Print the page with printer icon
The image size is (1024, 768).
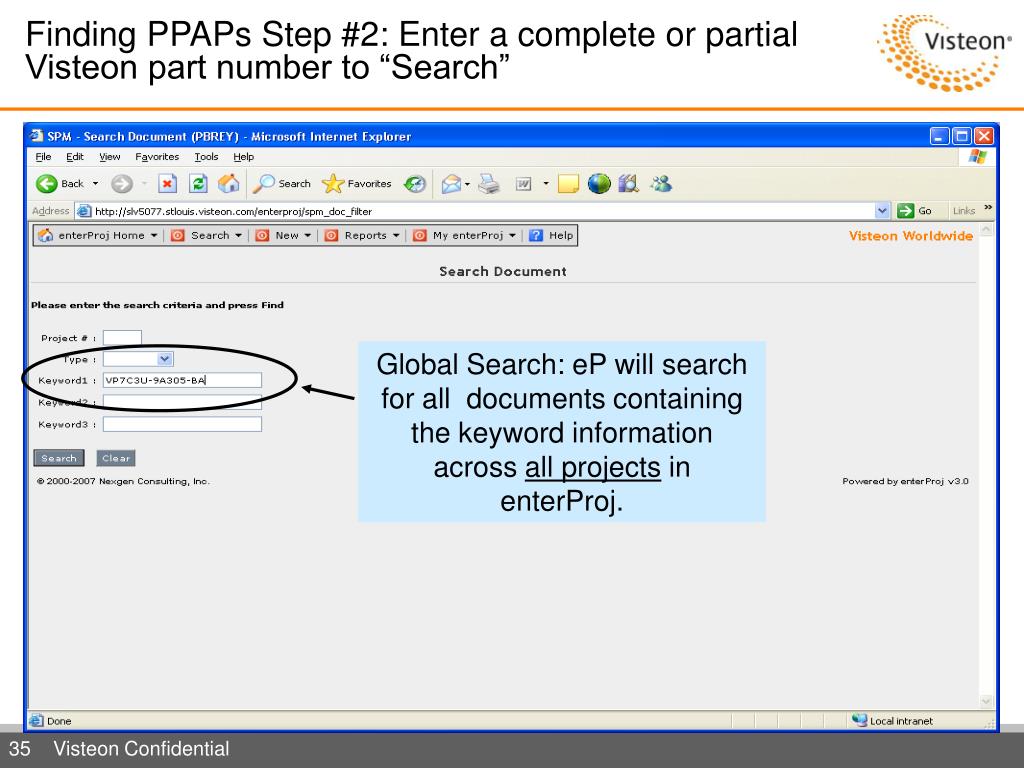488,184
